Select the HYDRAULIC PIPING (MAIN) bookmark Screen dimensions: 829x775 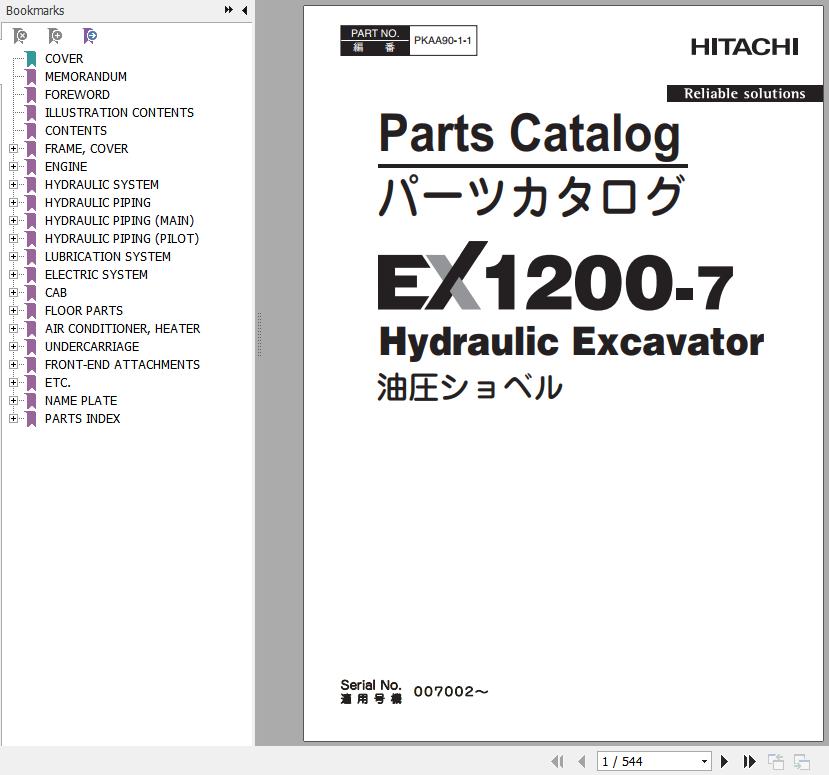point(119,220)
